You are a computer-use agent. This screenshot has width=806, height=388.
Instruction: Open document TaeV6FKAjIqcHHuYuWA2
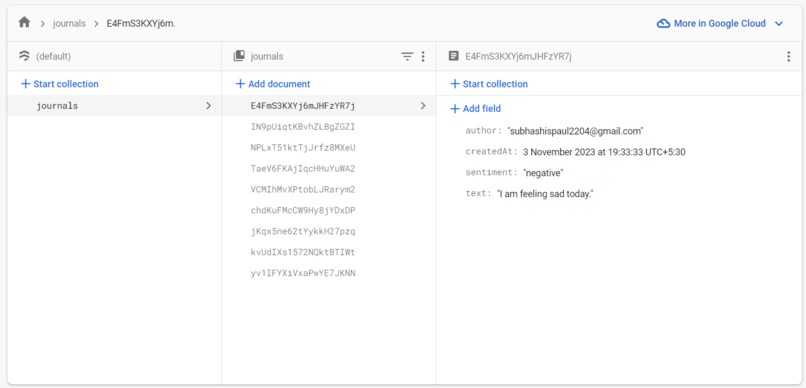303,169
